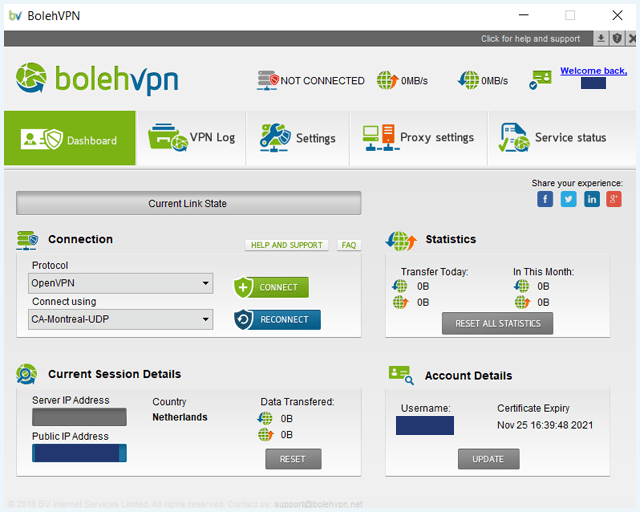Click Transfer Today download icon
640x512 pixels.
pos(400,286)
